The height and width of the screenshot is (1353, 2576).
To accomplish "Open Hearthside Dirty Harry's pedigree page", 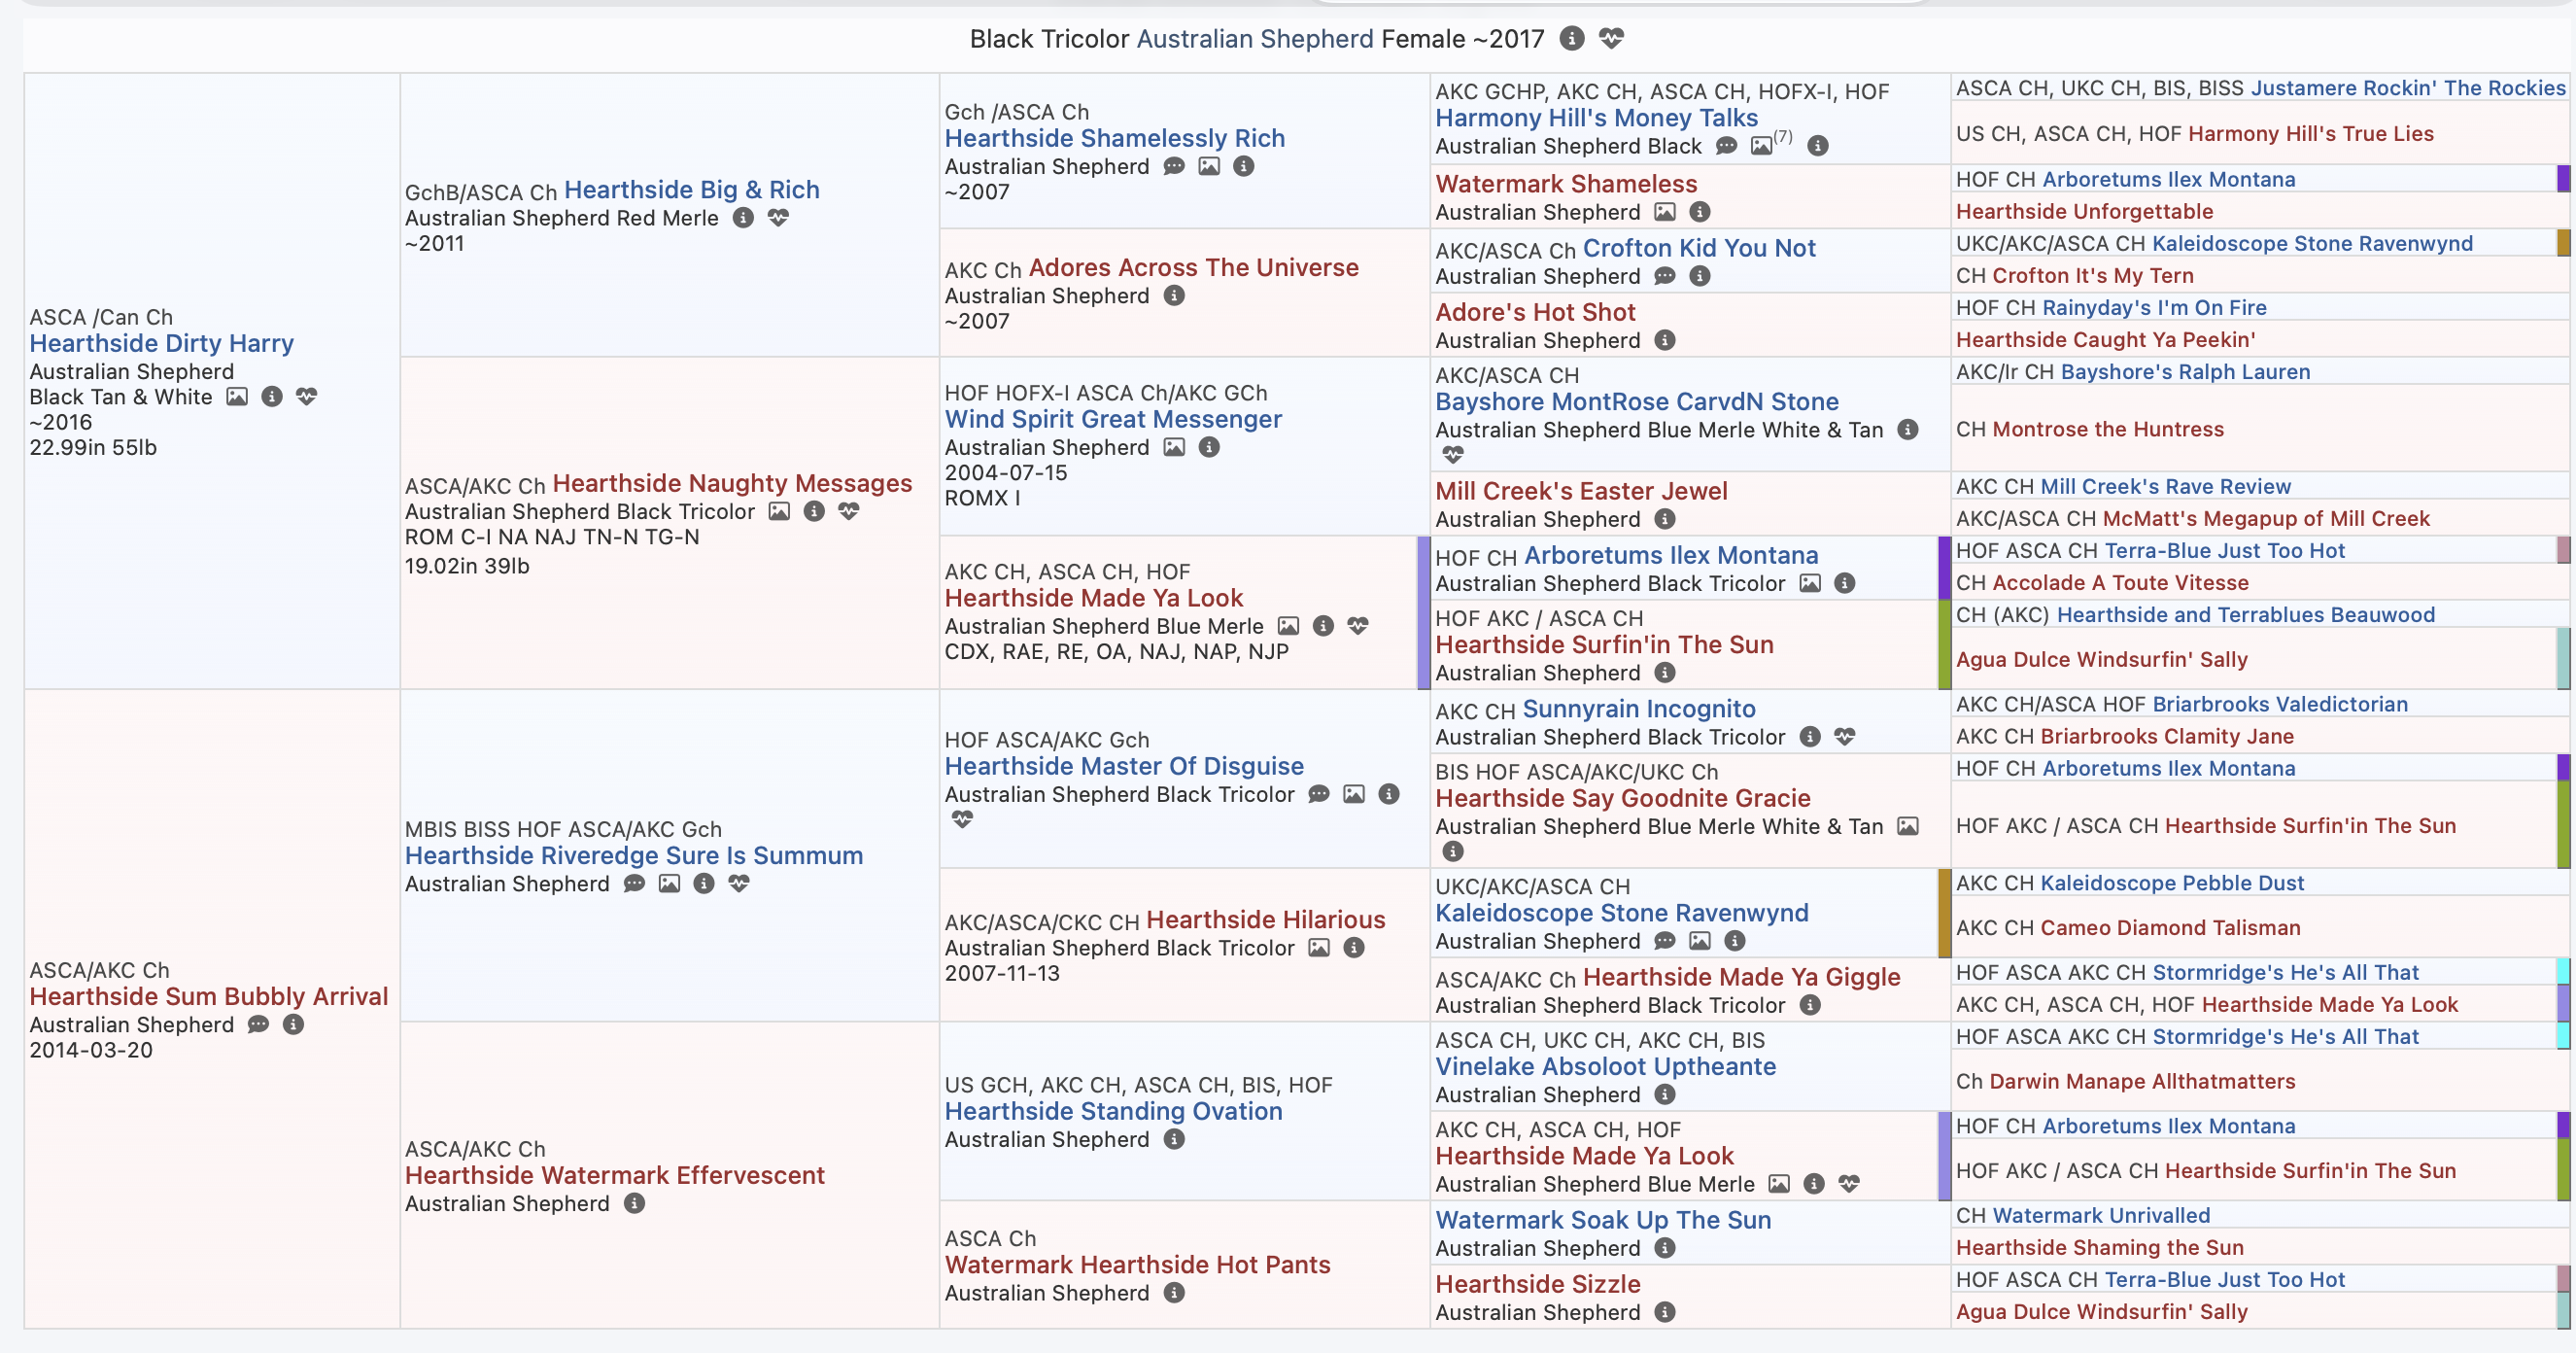I will click(x=162, y=343).
